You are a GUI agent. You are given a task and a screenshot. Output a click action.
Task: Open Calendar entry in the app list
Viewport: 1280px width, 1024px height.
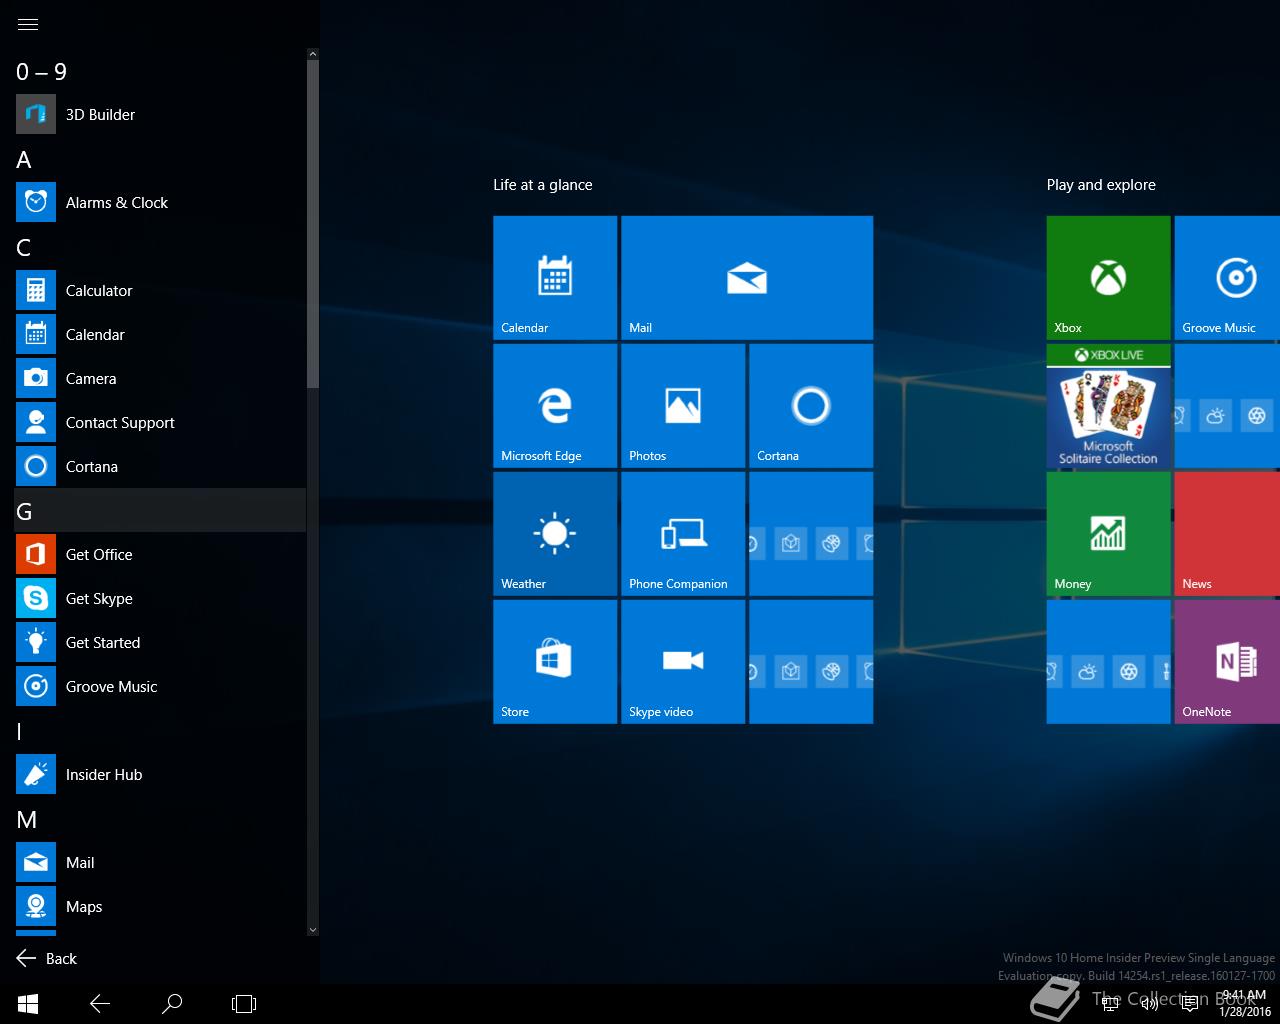point(160,334)
